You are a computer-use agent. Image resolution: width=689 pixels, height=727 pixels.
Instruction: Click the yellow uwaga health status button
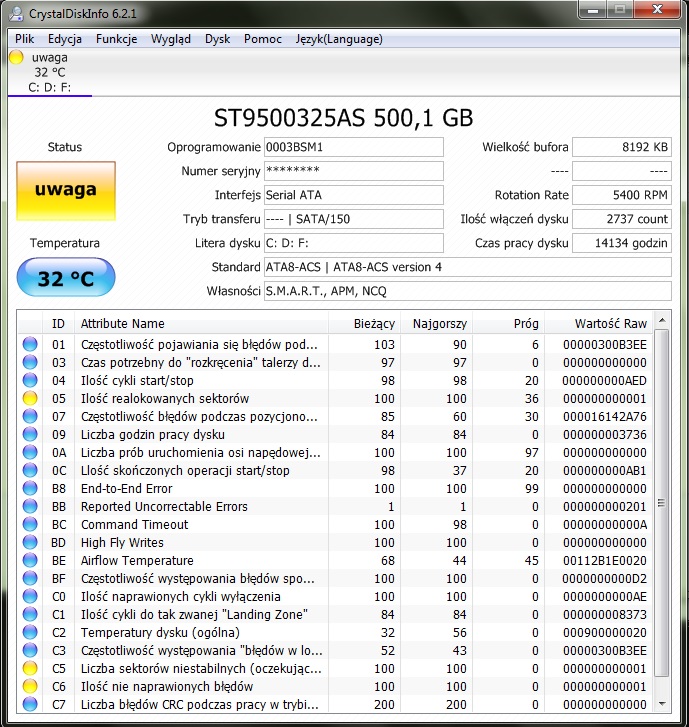point(66,191)
